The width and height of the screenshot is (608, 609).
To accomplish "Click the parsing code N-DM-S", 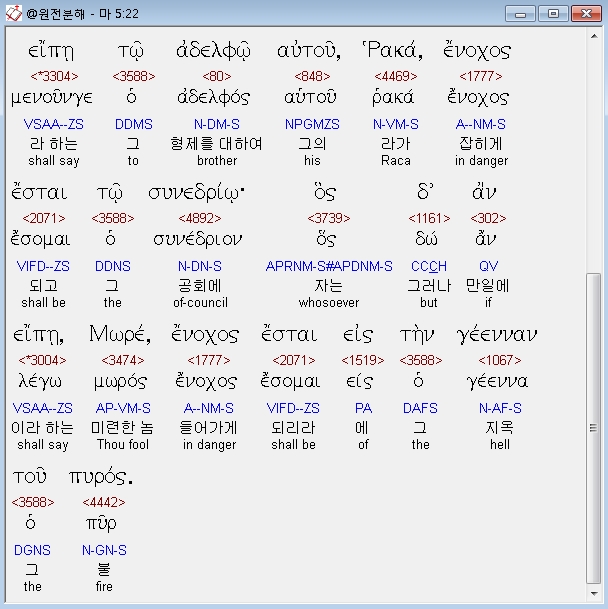I will (x=217, y=124).
